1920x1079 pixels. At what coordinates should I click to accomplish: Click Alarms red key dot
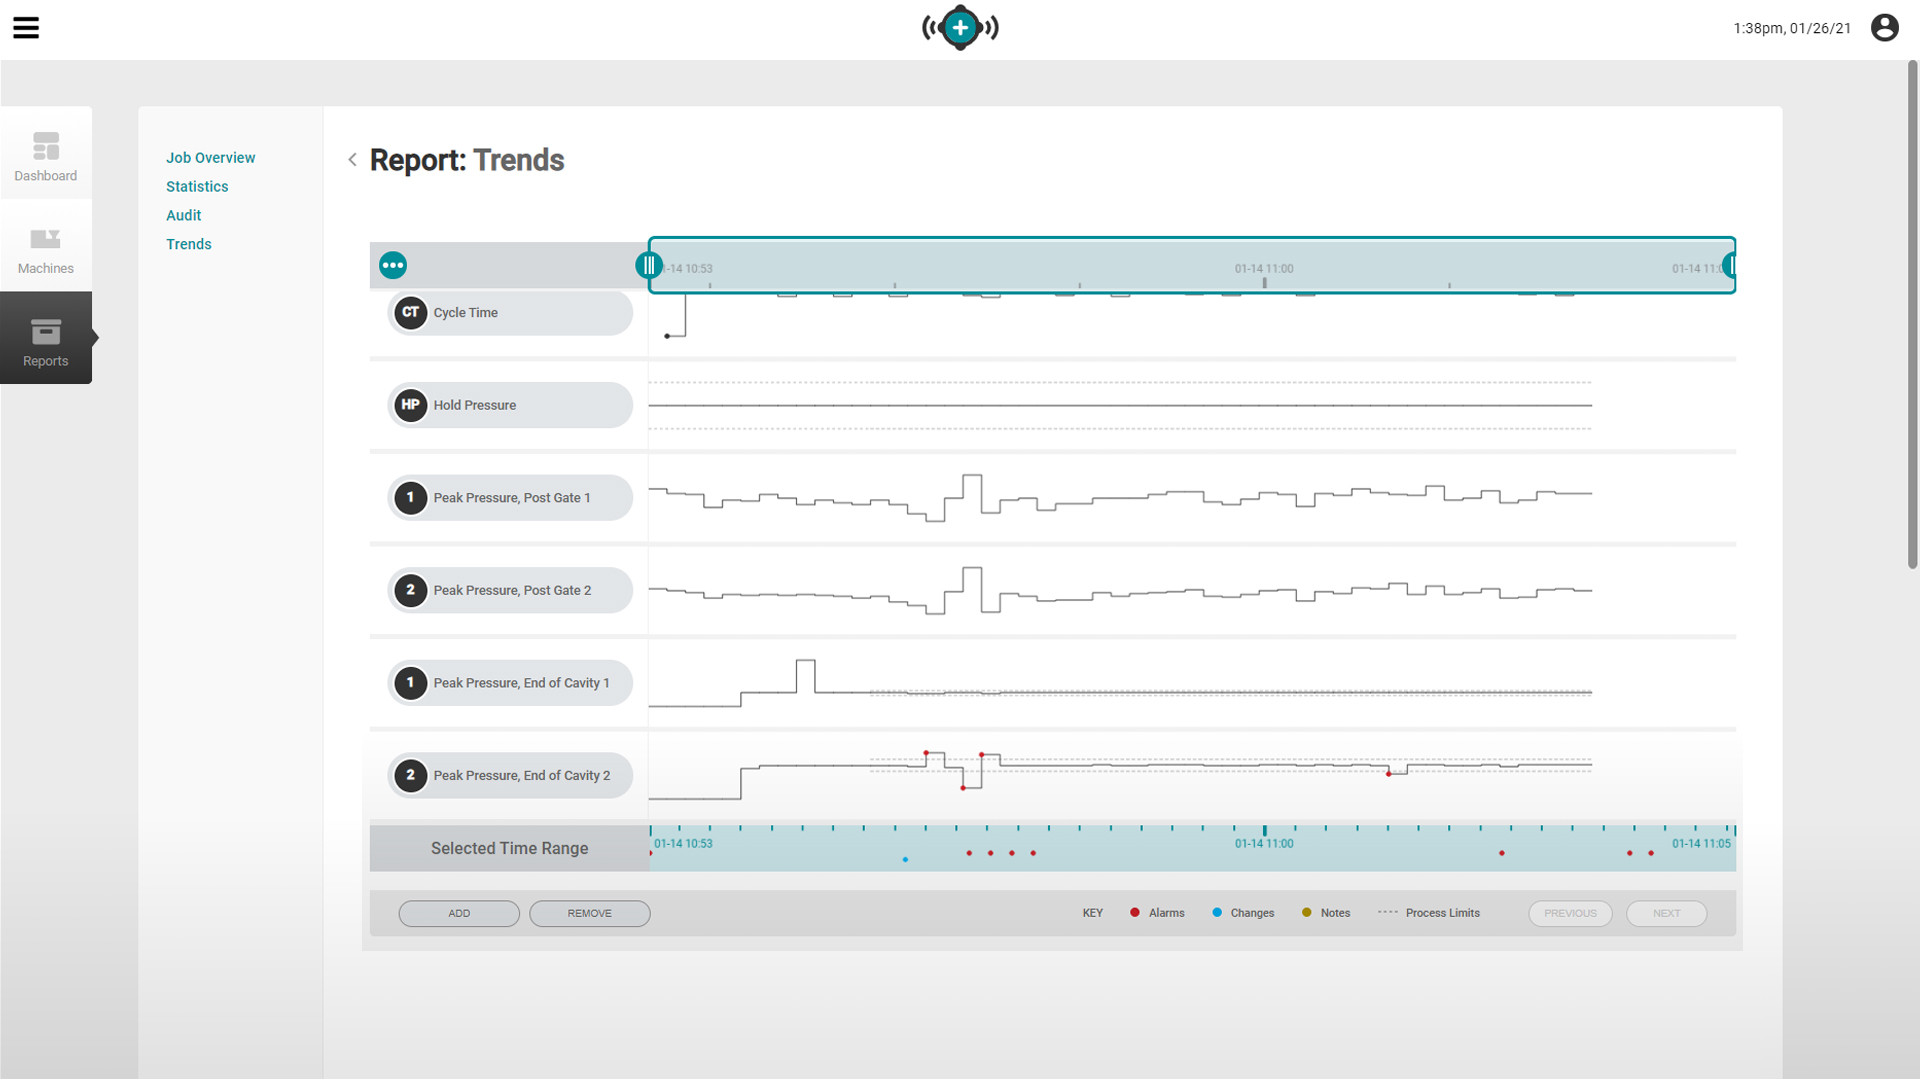tap(1135, 913)
